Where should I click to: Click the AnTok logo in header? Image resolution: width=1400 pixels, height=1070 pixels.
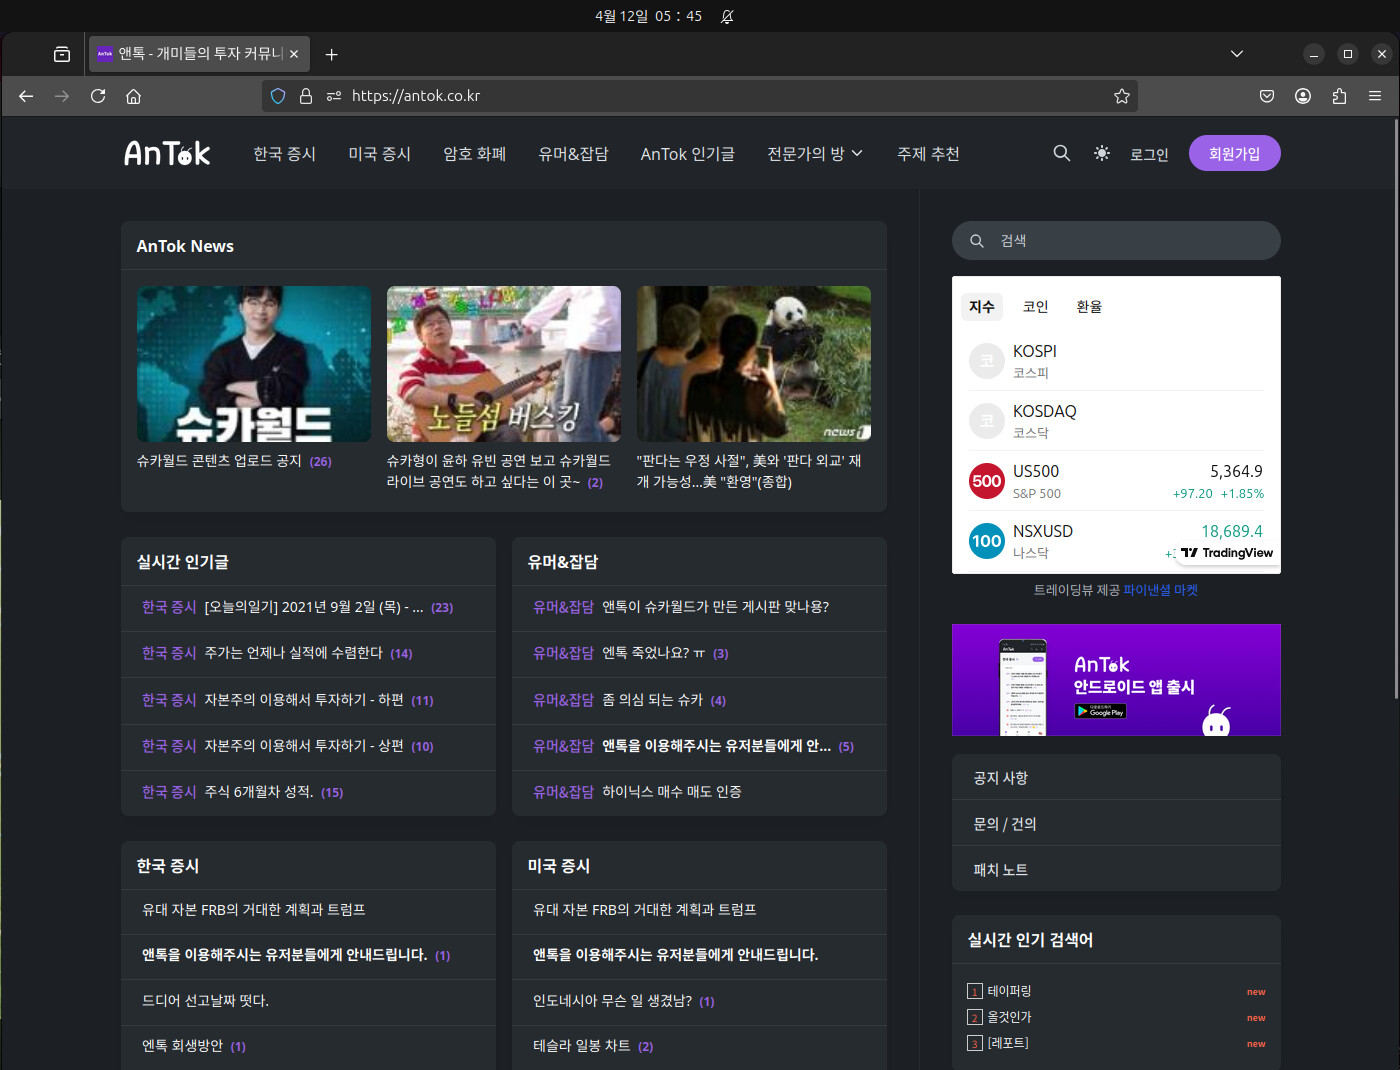coord(167,153)
